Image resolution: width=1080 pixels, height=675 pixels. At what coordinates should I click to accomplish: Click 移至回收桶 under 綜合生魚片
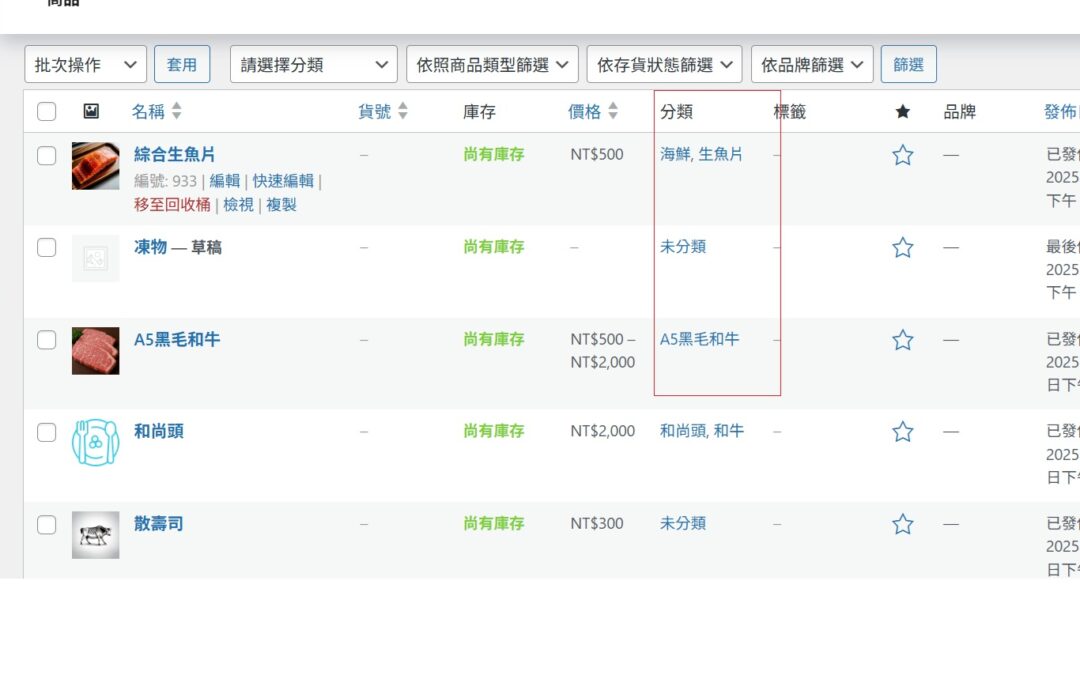(172, 205)
